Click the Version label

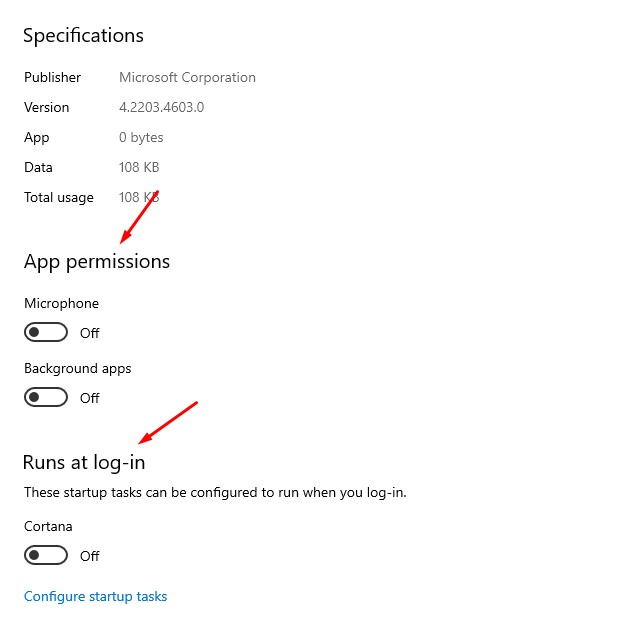47,107
